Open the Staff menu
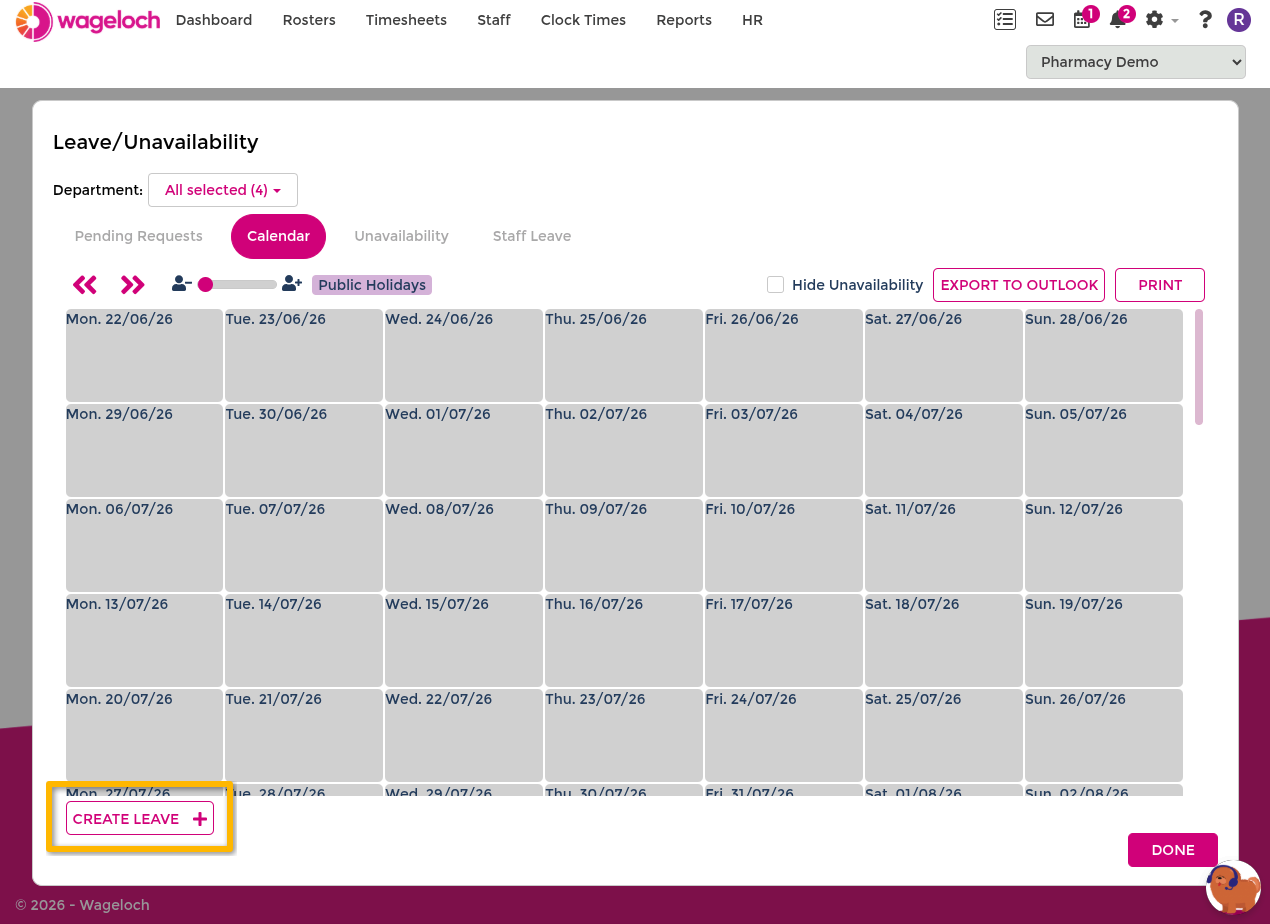The height and width of the screenshot is (924, 1270). coord(494,20)
